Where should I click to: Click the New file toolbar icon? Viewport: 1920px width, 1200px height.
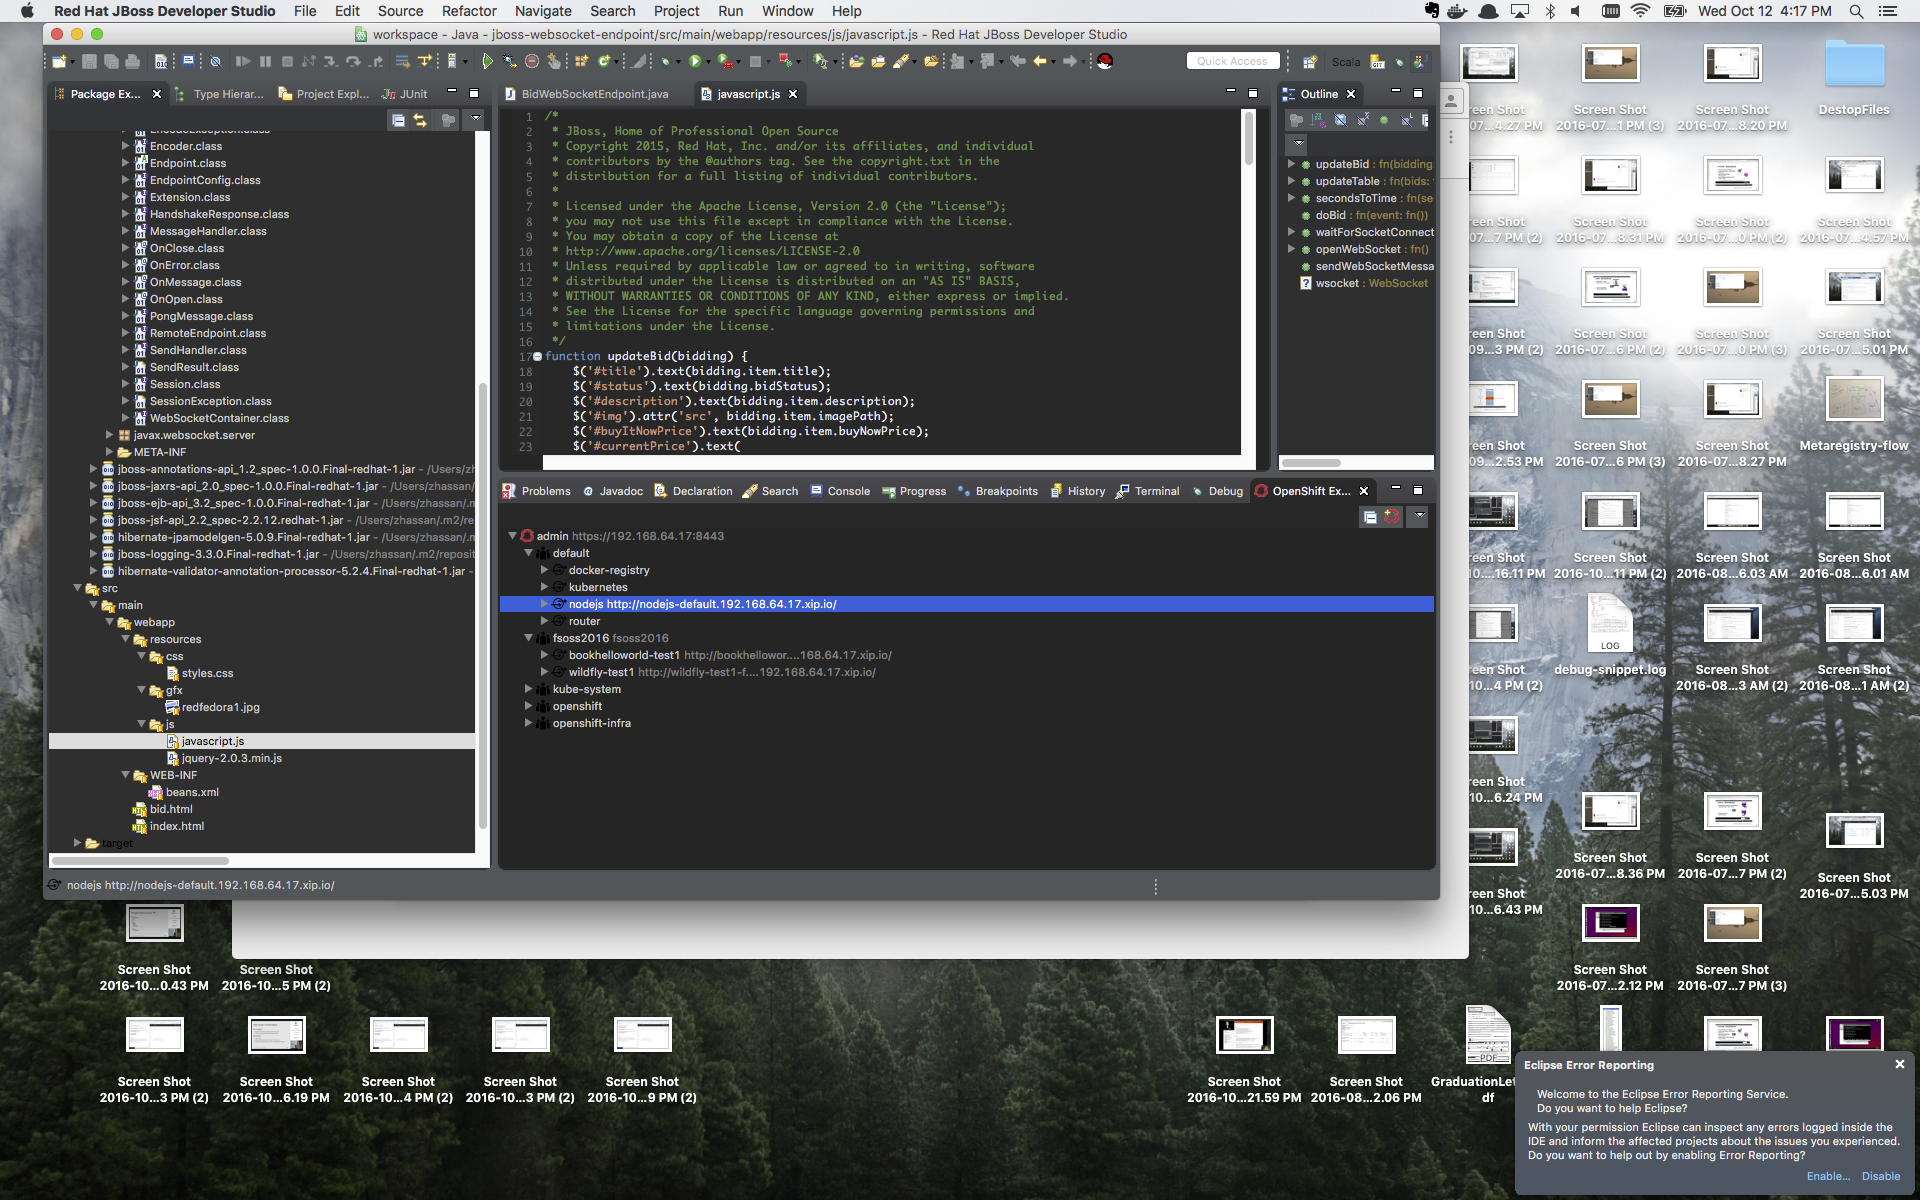click(59, 62)
